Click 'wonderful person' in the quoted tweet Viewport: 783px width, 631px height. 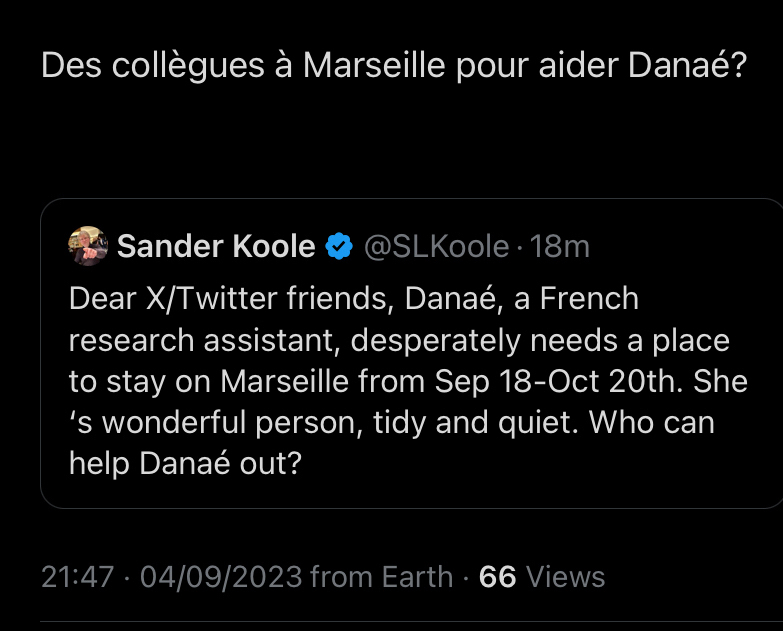pyautogui.click(x=225, y=422)
